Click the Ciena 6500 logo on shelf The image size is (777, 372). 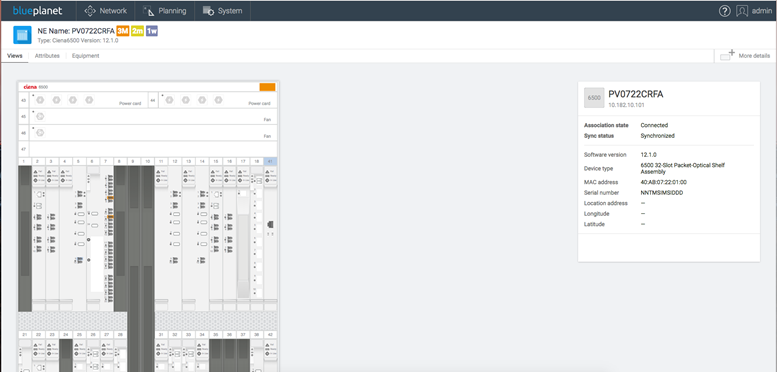point(36,87)
